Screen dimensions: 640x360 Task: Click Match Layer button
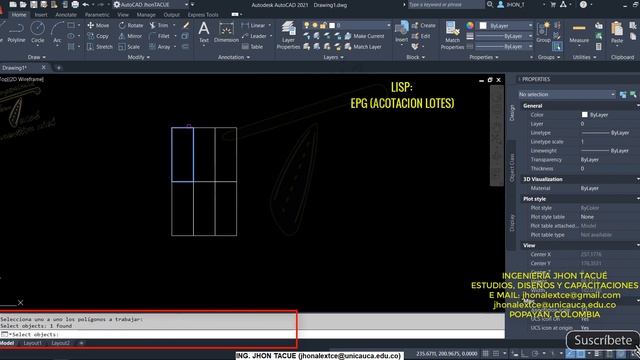[x=363, y=47]
